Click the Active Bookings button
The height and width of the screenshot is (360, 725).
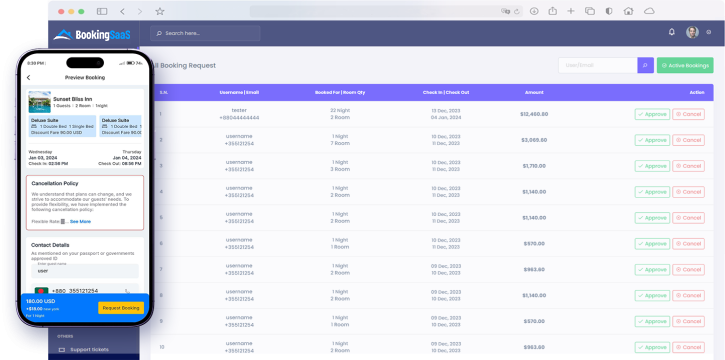point(685,65)
